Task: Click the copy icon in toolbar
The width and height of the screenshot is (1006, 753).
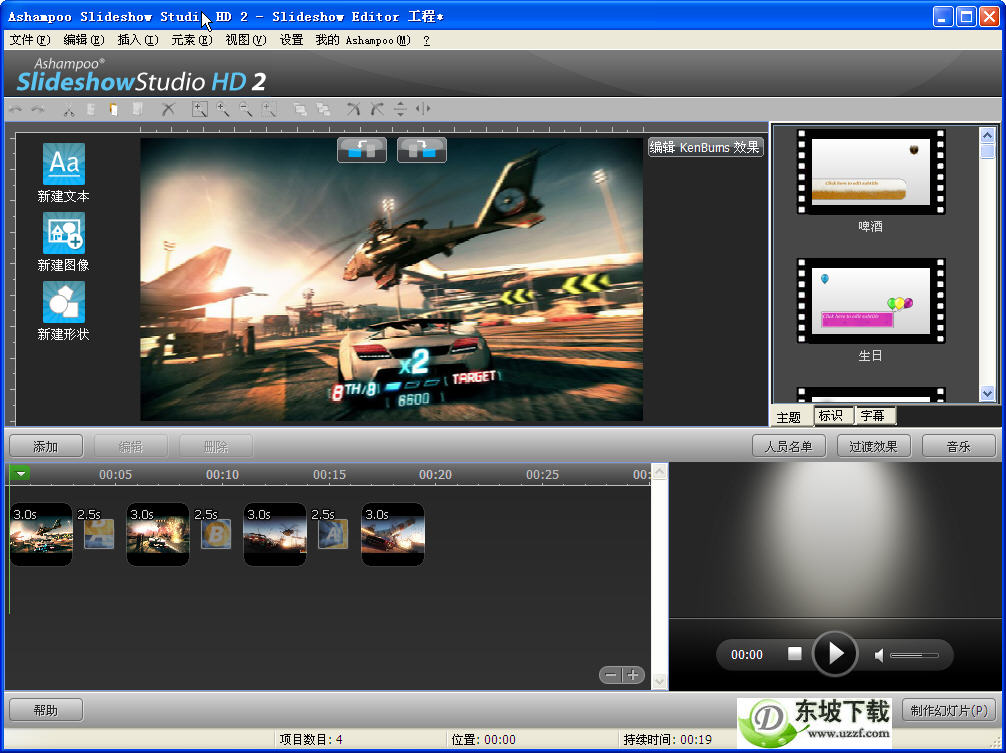Action: click(x=91, y=110)
